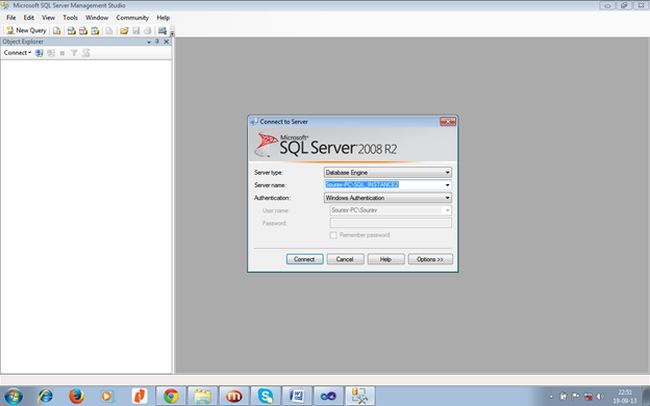Open the File menu
The width and height of the screenshot is (650, 406).
[x=11, y=17]
